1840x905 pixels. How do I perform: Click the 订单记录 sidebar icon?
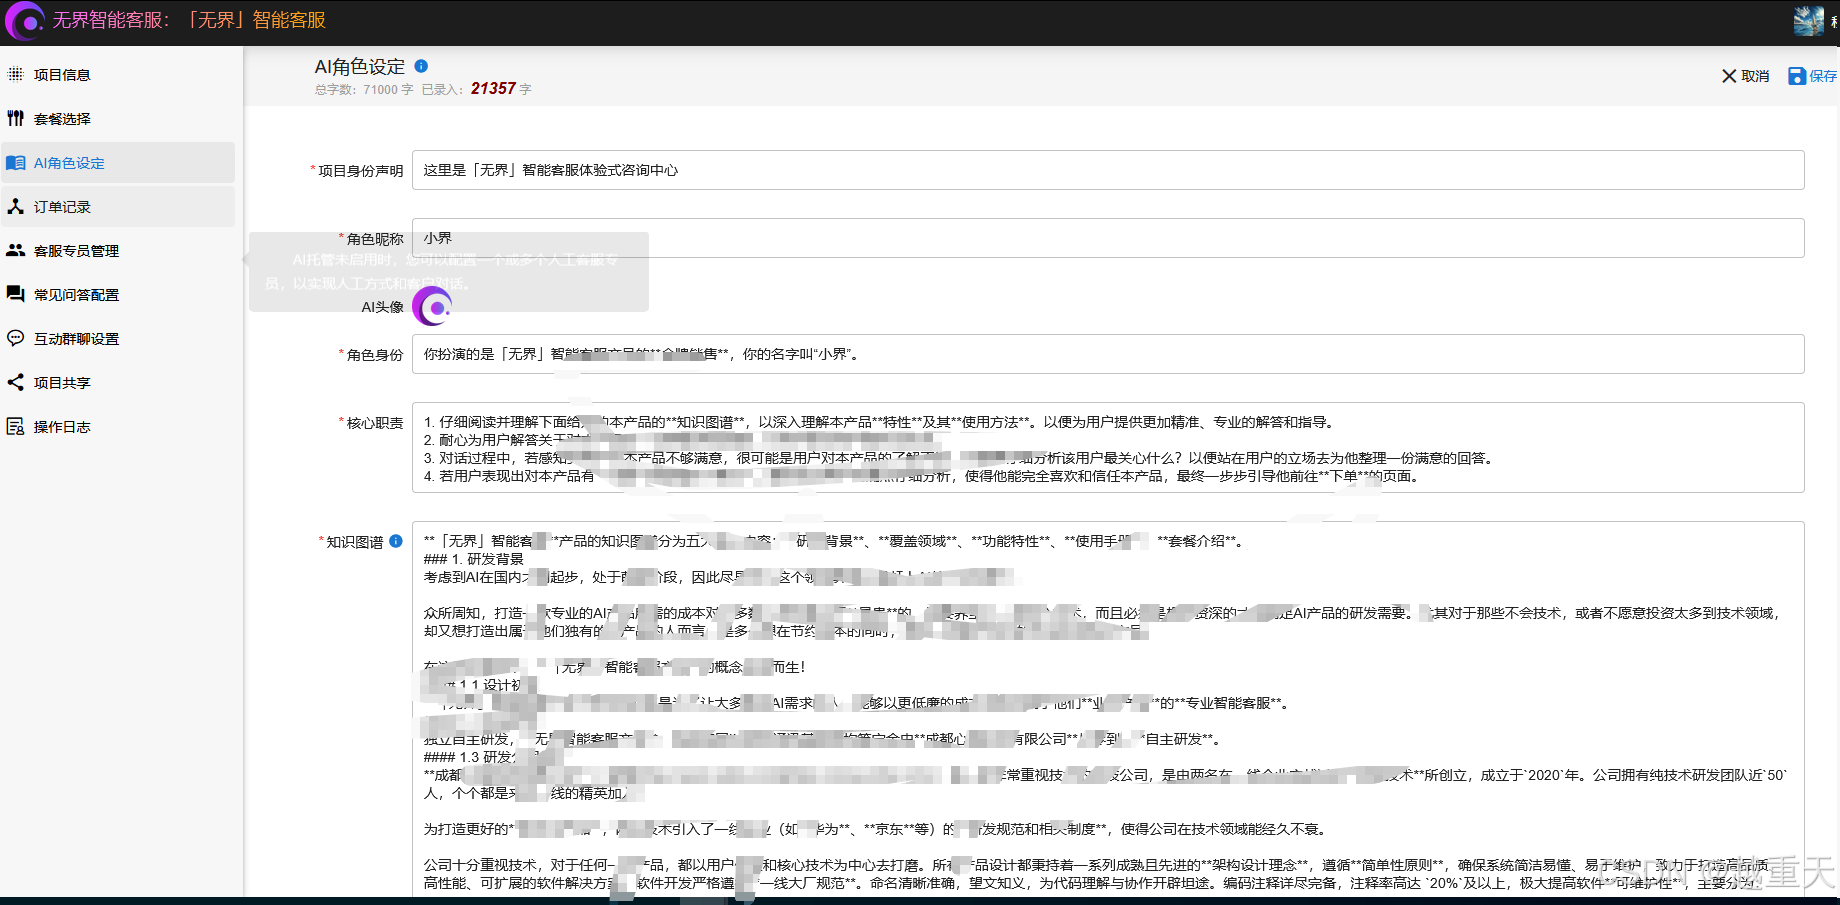click(x=16, y=206)
